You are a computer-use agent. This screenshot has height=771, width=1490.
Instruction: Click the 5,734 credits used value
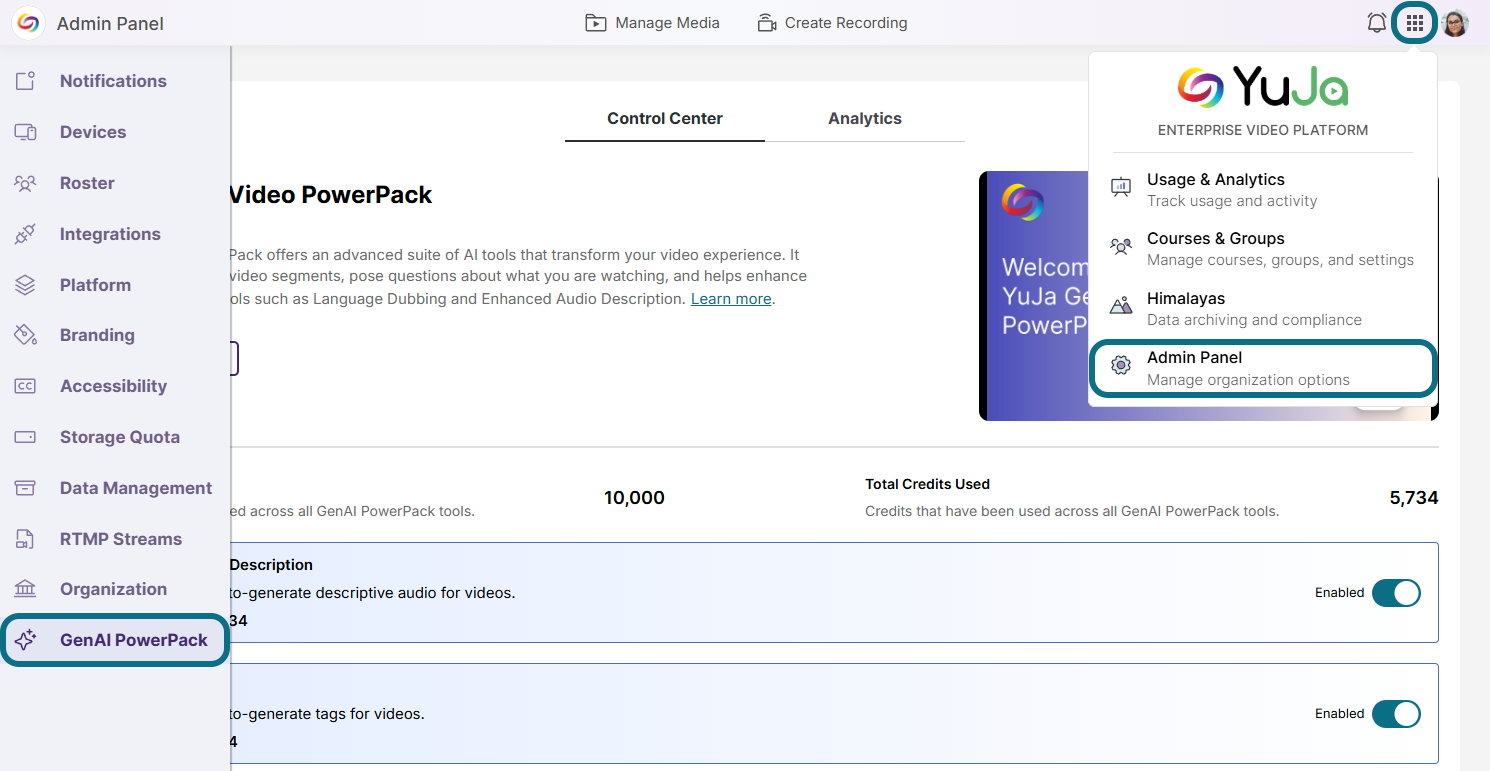pos(1414,498)
